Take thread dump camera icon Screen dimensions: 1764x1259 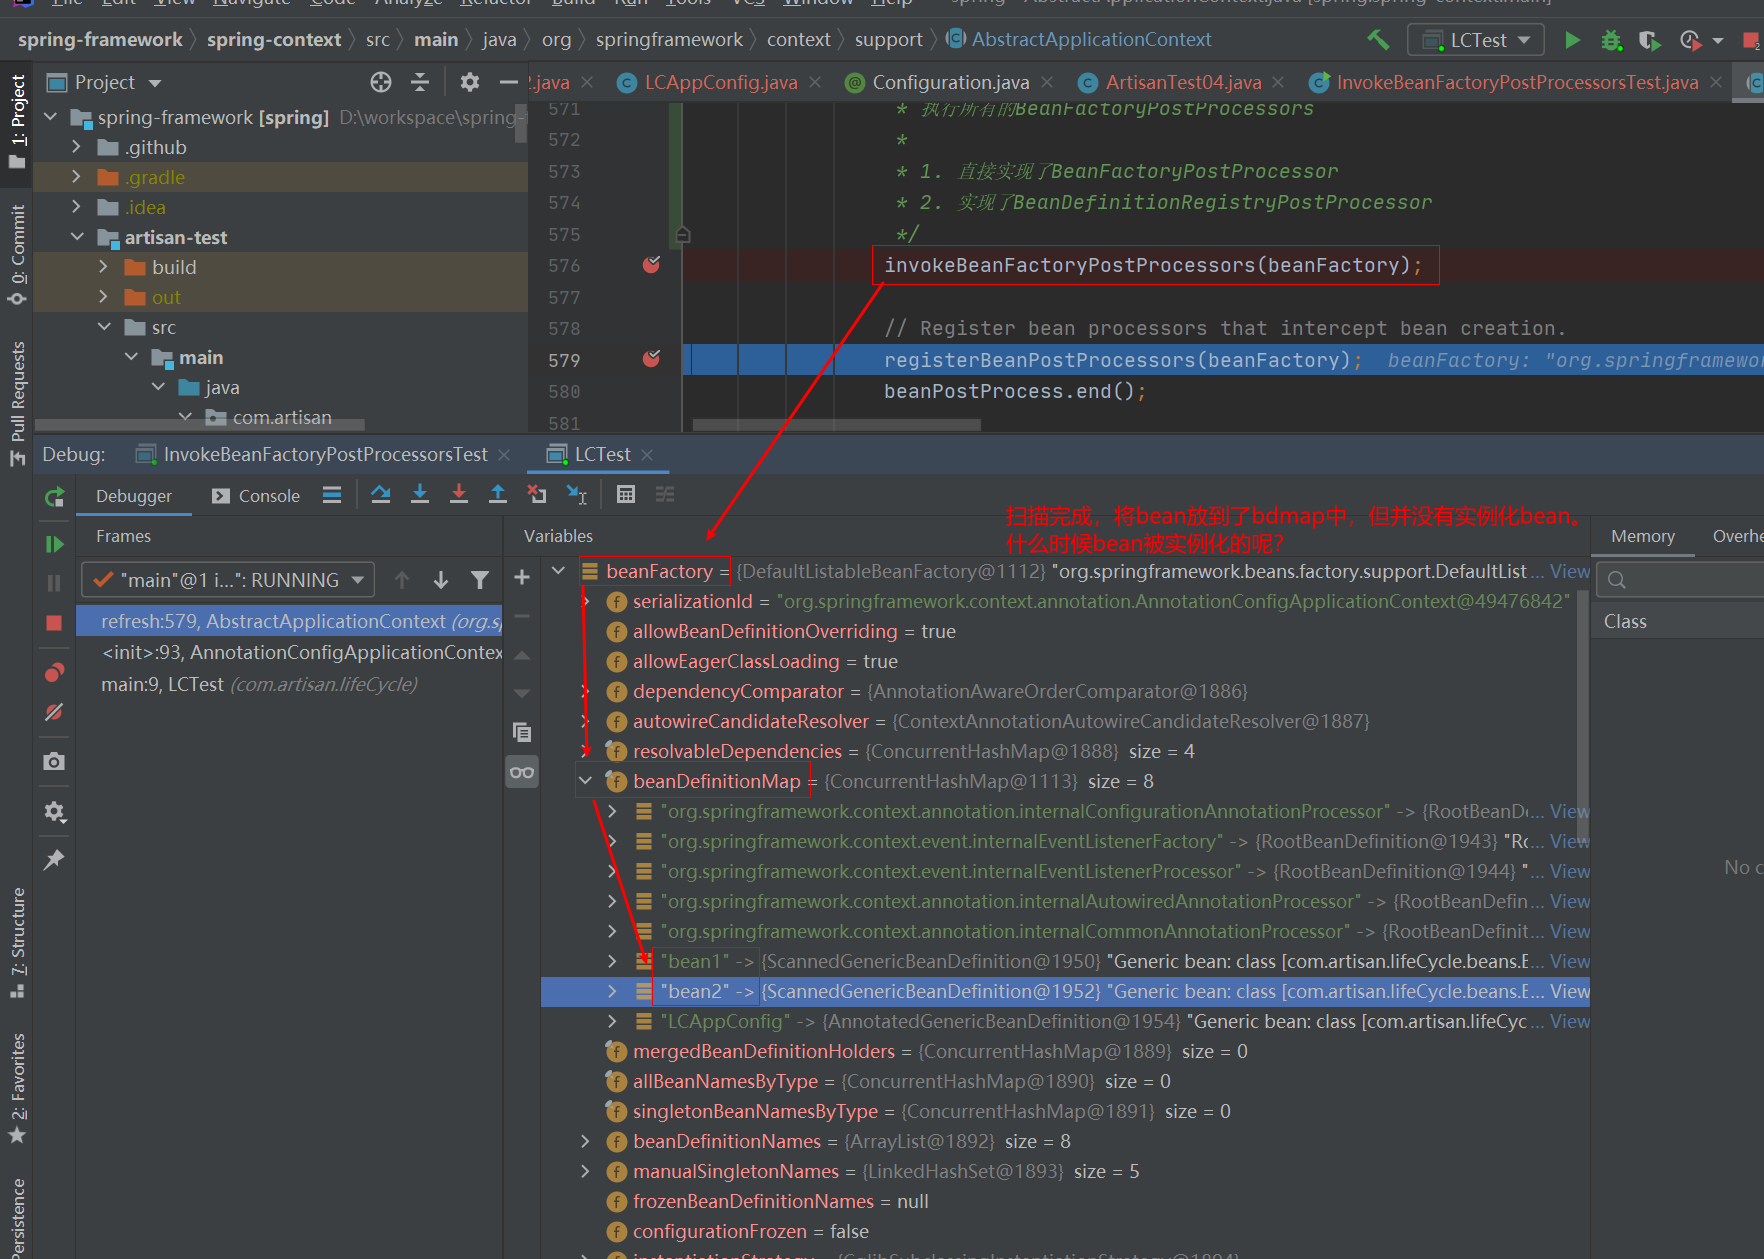pyautogui.click(x=54, y=762)
